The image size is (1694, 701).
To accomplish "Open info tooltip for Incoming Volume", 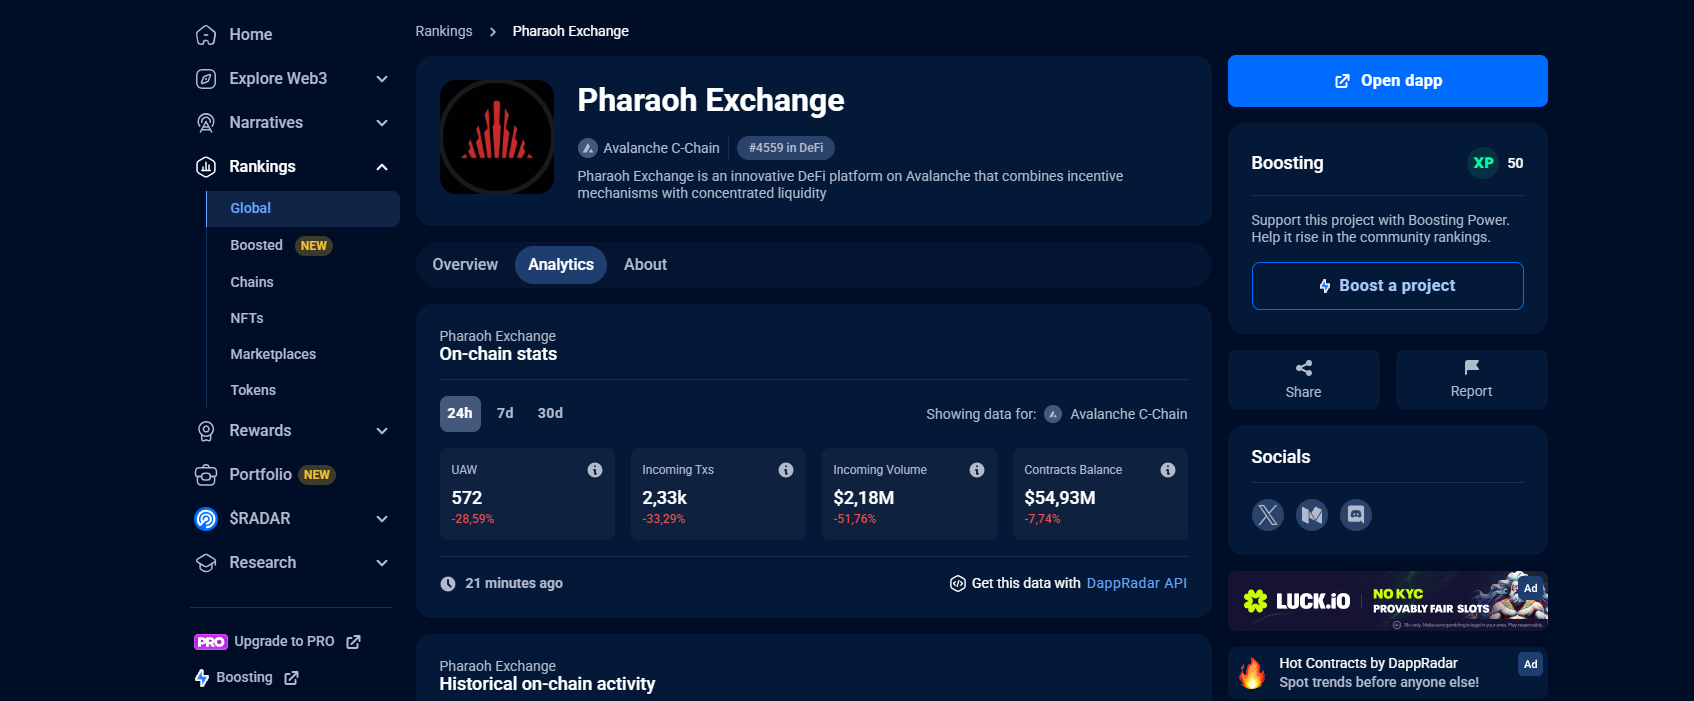I will [x=977, y=470].
